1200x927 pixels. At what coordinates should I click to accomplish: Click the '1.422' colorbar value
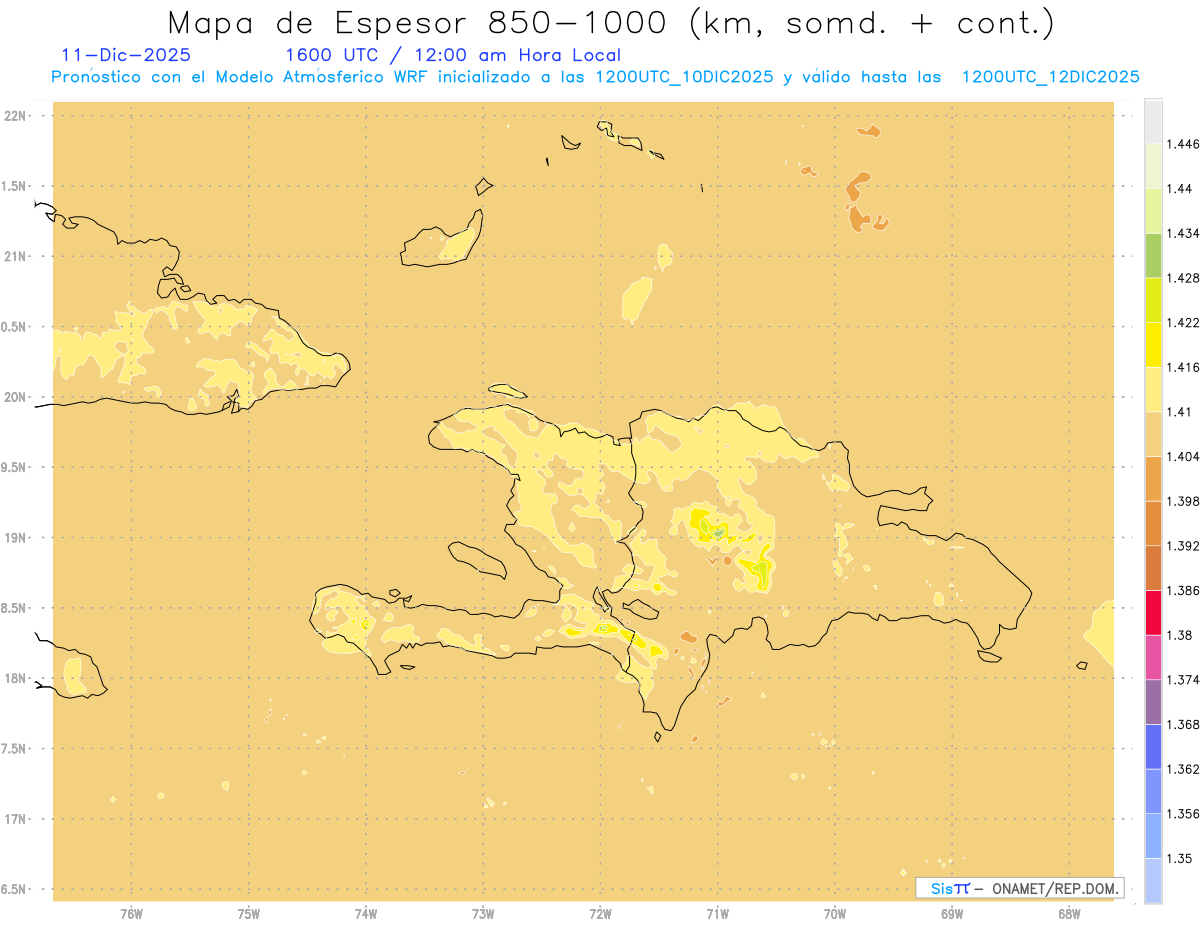click(x=1182, y=323)
